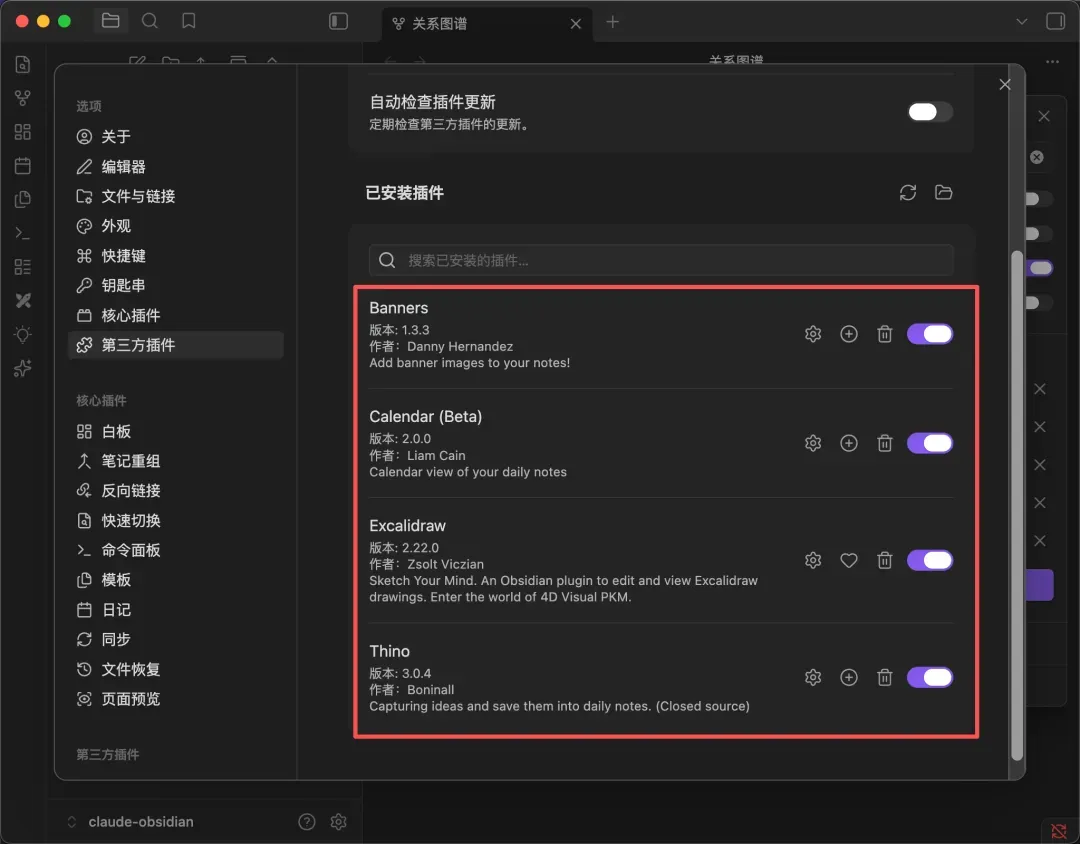Go to 文件与链接 settings

coord(176,196)
